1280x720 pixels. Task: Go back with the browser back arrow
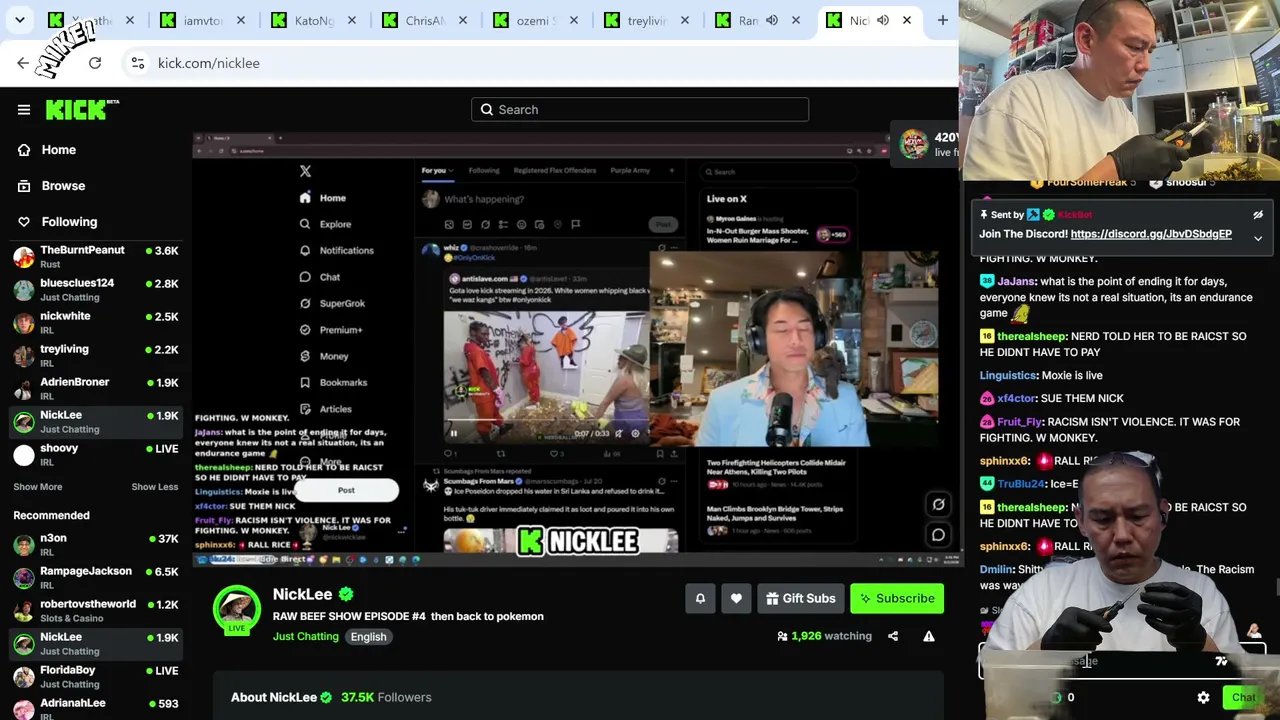coord(23,63)
